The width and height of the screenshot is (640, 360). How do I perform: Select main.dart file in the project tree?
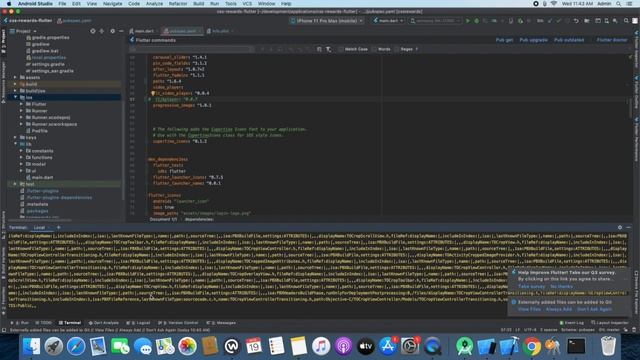[42, 178]
